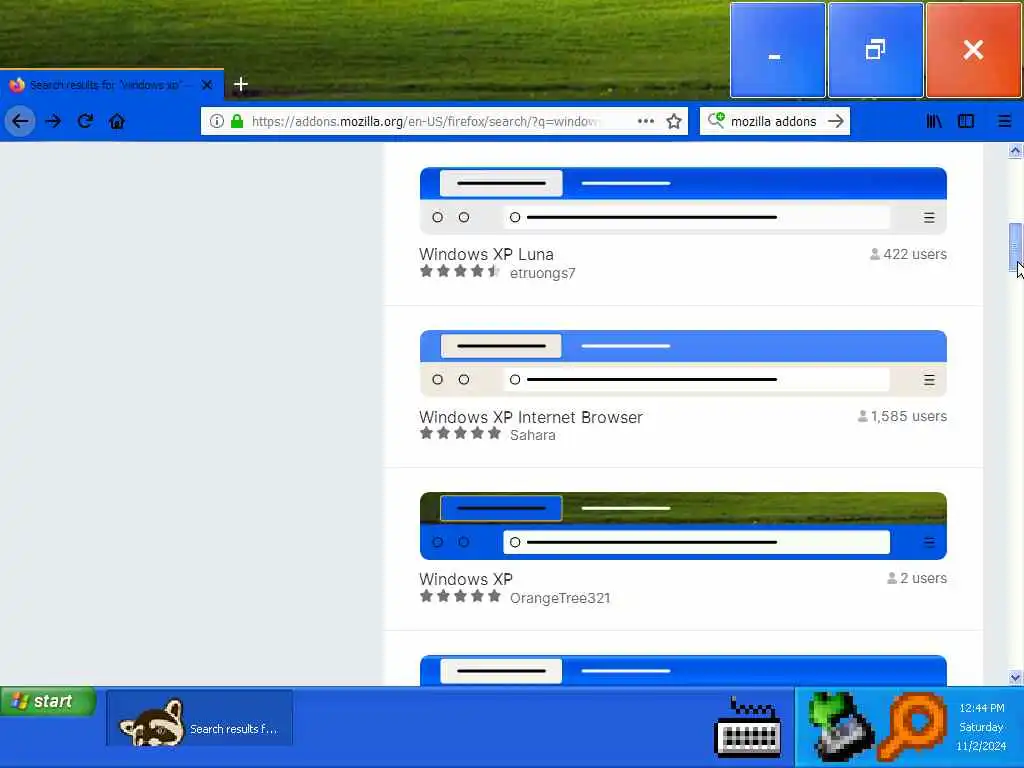Viewport: 1024px width, 768px height.
Task: Reload the current page
Action: pyautogui.click(x=85, y=121)
